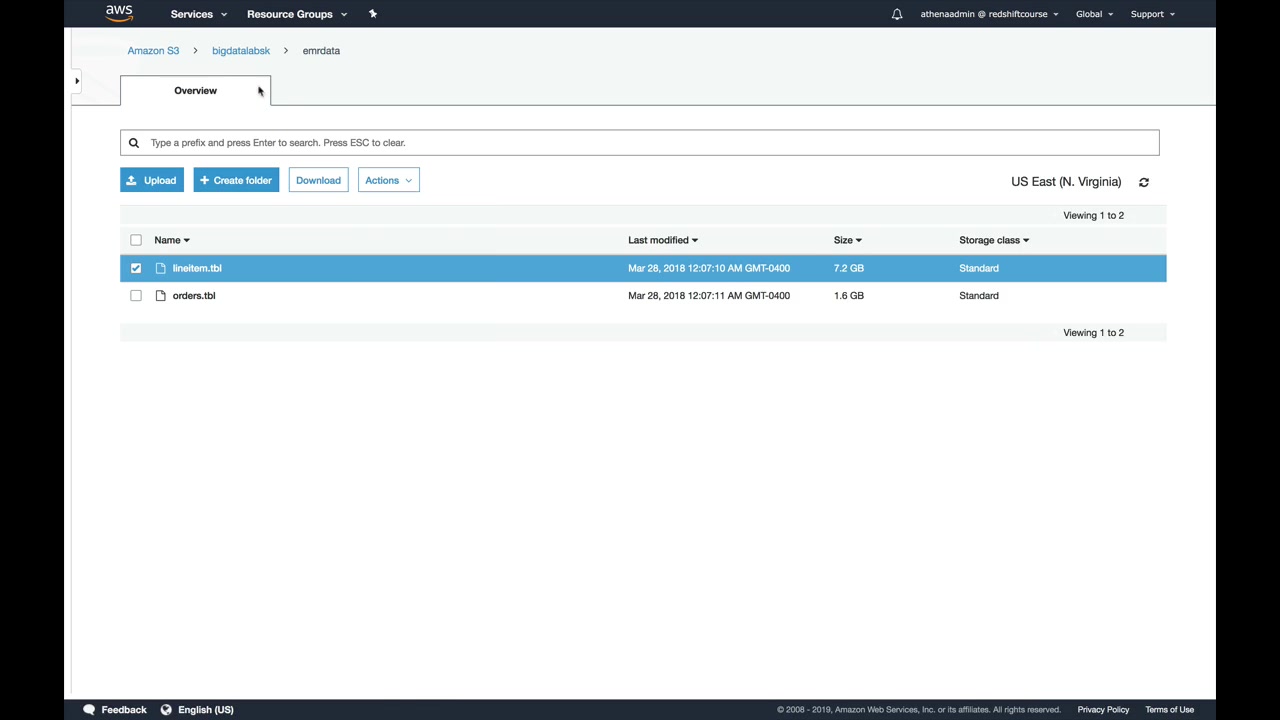This screenshot has width=1280, height=720.
Task: Open the Services dropdown menu
Action: 199,14
